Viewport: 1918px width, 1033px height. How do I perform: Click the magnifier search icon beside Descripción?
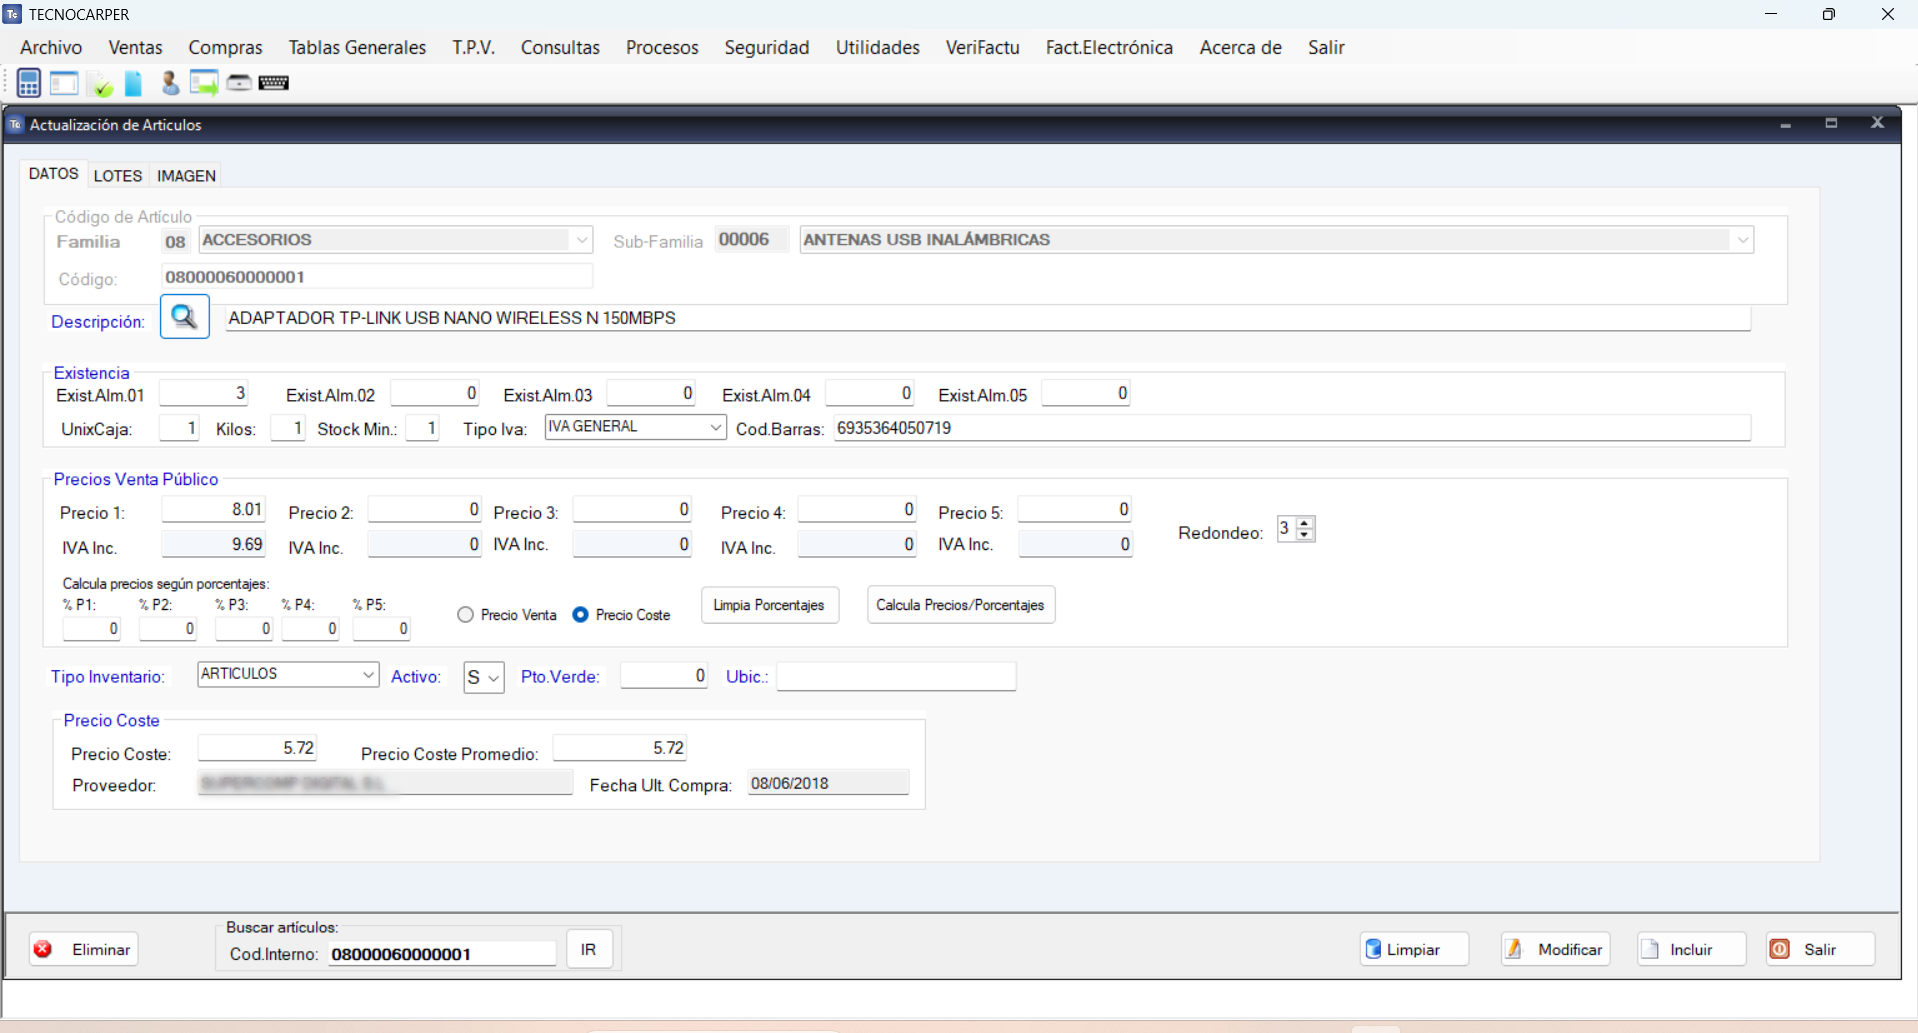pyautogui.click(x=184, y=317)
